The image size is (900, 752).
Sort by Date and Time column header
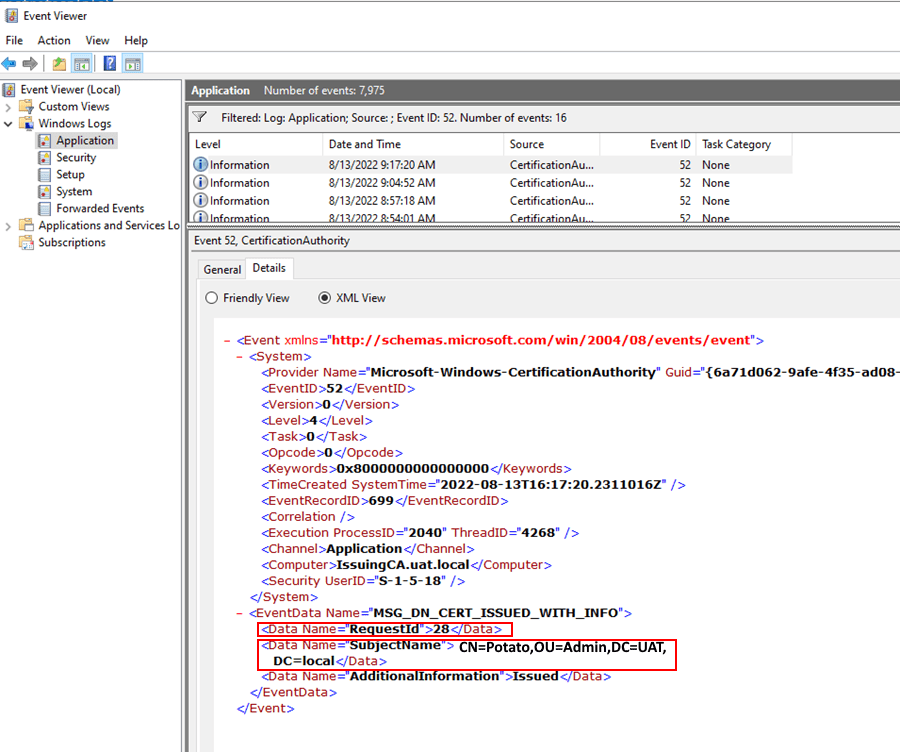[x=413, y=144]
